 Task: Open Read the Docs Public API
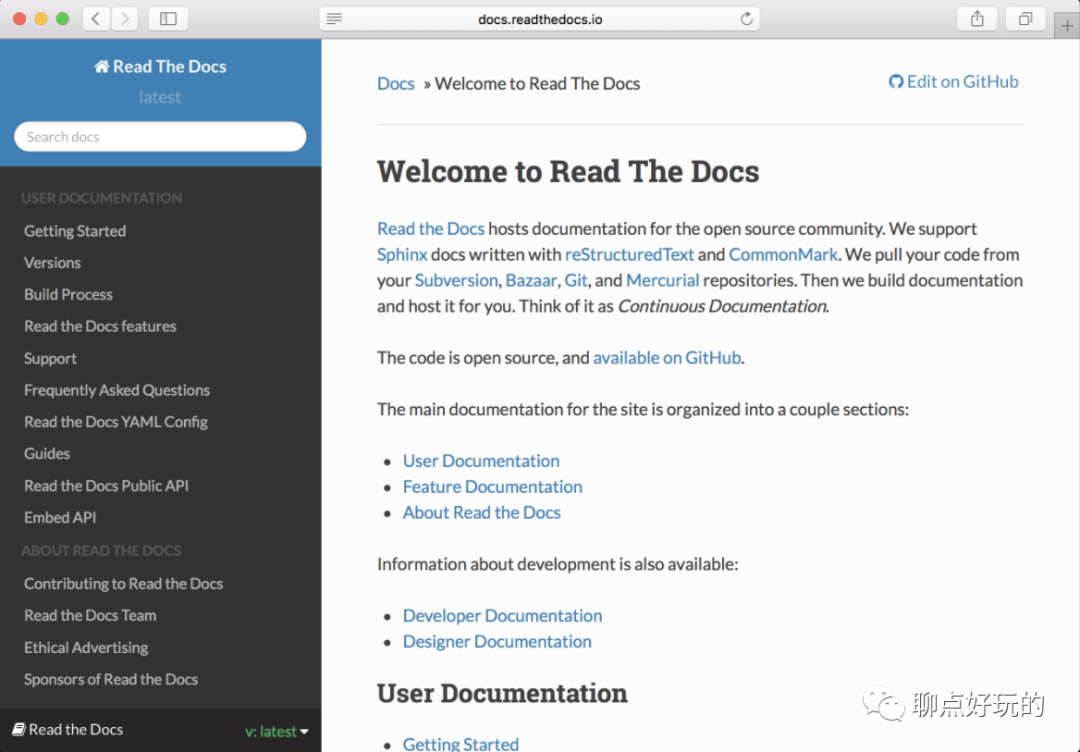tap(106, 485)
